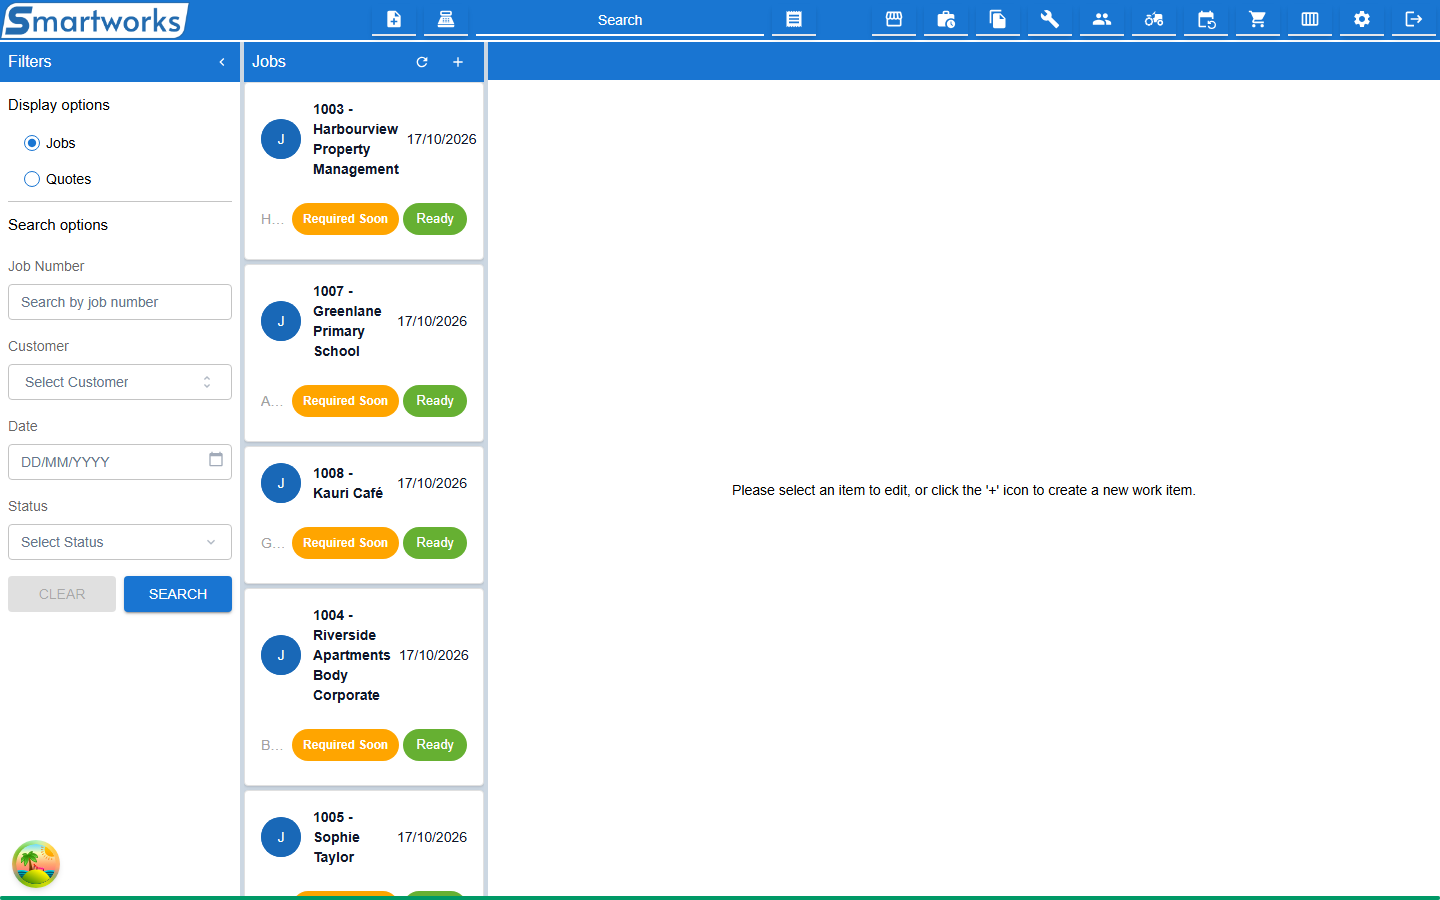
Task: Click the CLEAR button
Action: point(62,594)
